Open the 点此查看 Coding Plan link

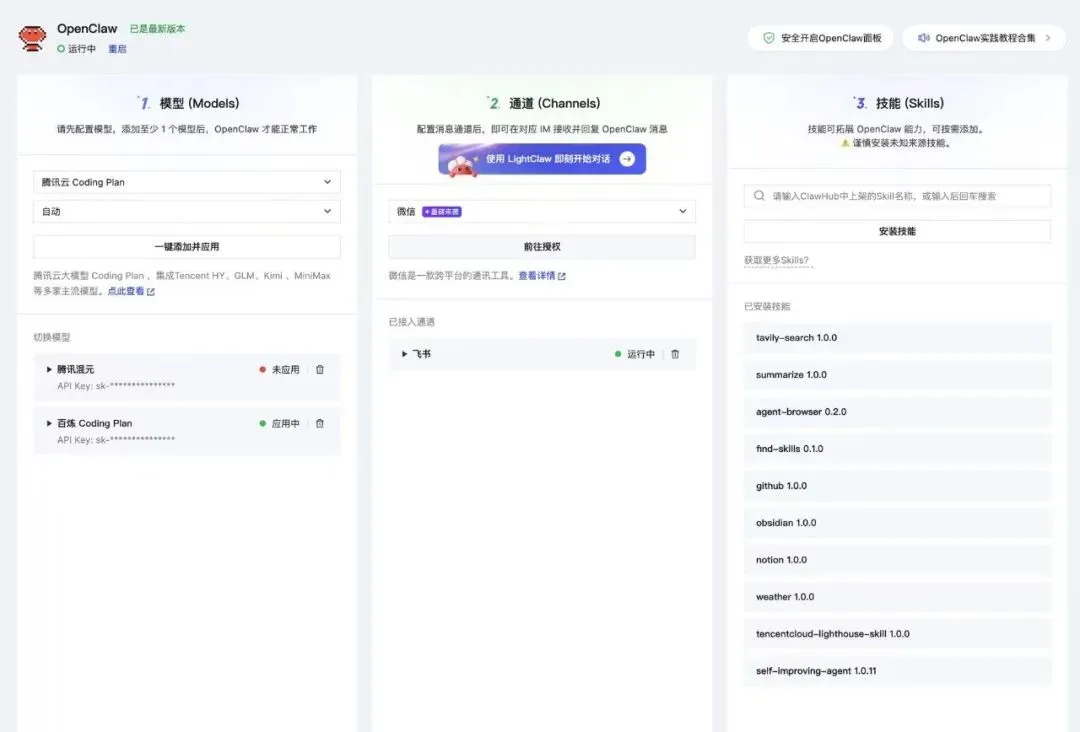click(131, 291)
